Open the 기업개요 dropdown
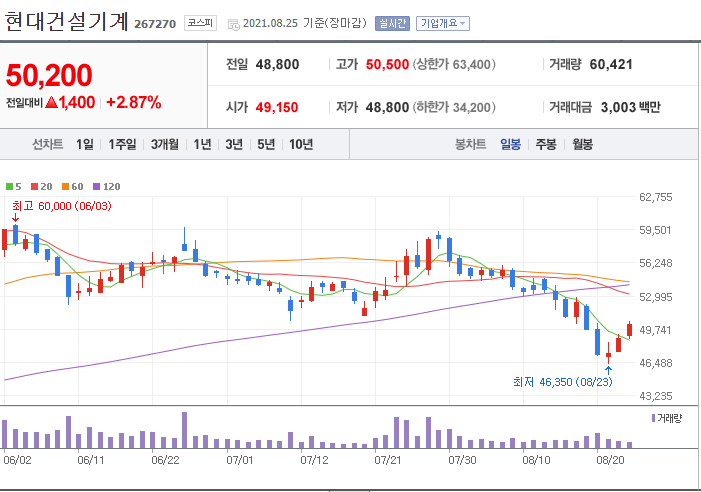Image resolution: width=701 pixels, height=492 pixels. [443, 23]
